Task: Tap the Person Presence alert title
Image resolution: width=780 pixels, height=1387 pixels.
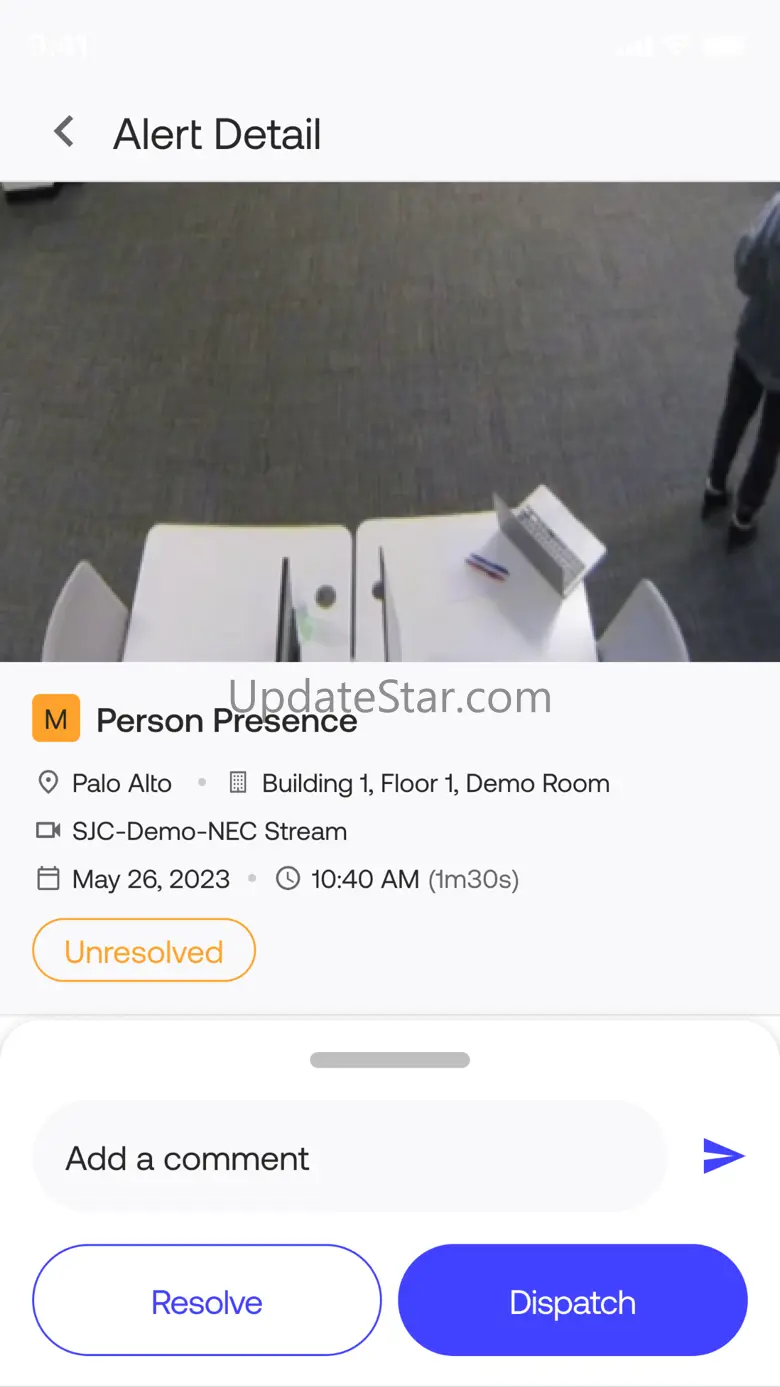Action: (x=227, y=720)
